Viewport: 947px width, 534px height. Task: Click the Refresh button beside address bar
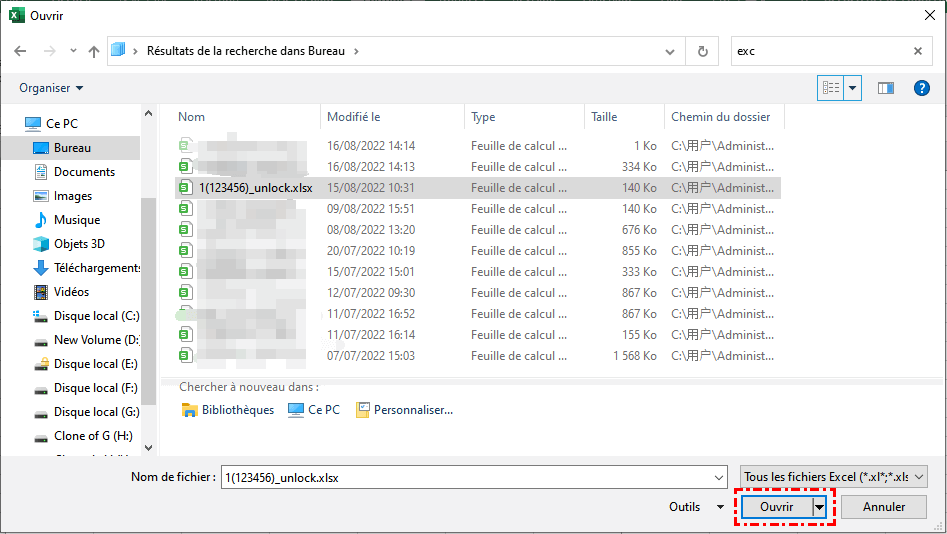tap(702, 51)
